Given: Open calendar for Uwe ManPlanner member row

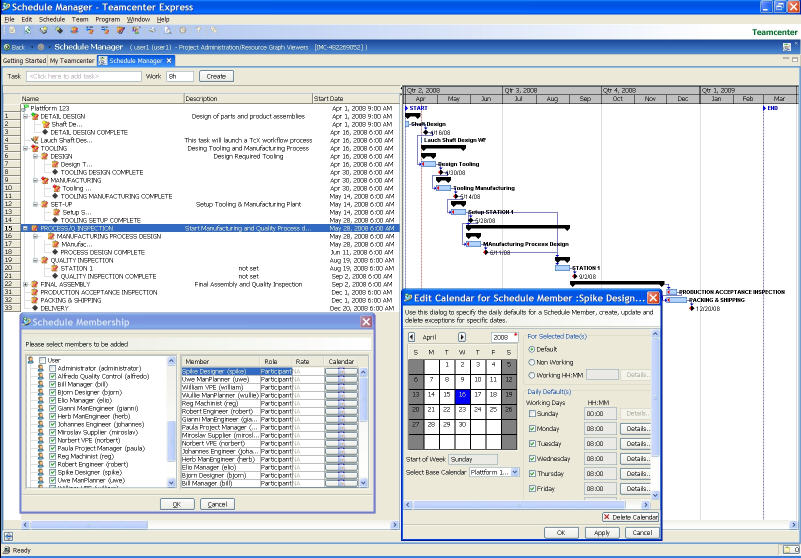Looking at the screenshot, I should click(341, 380).
